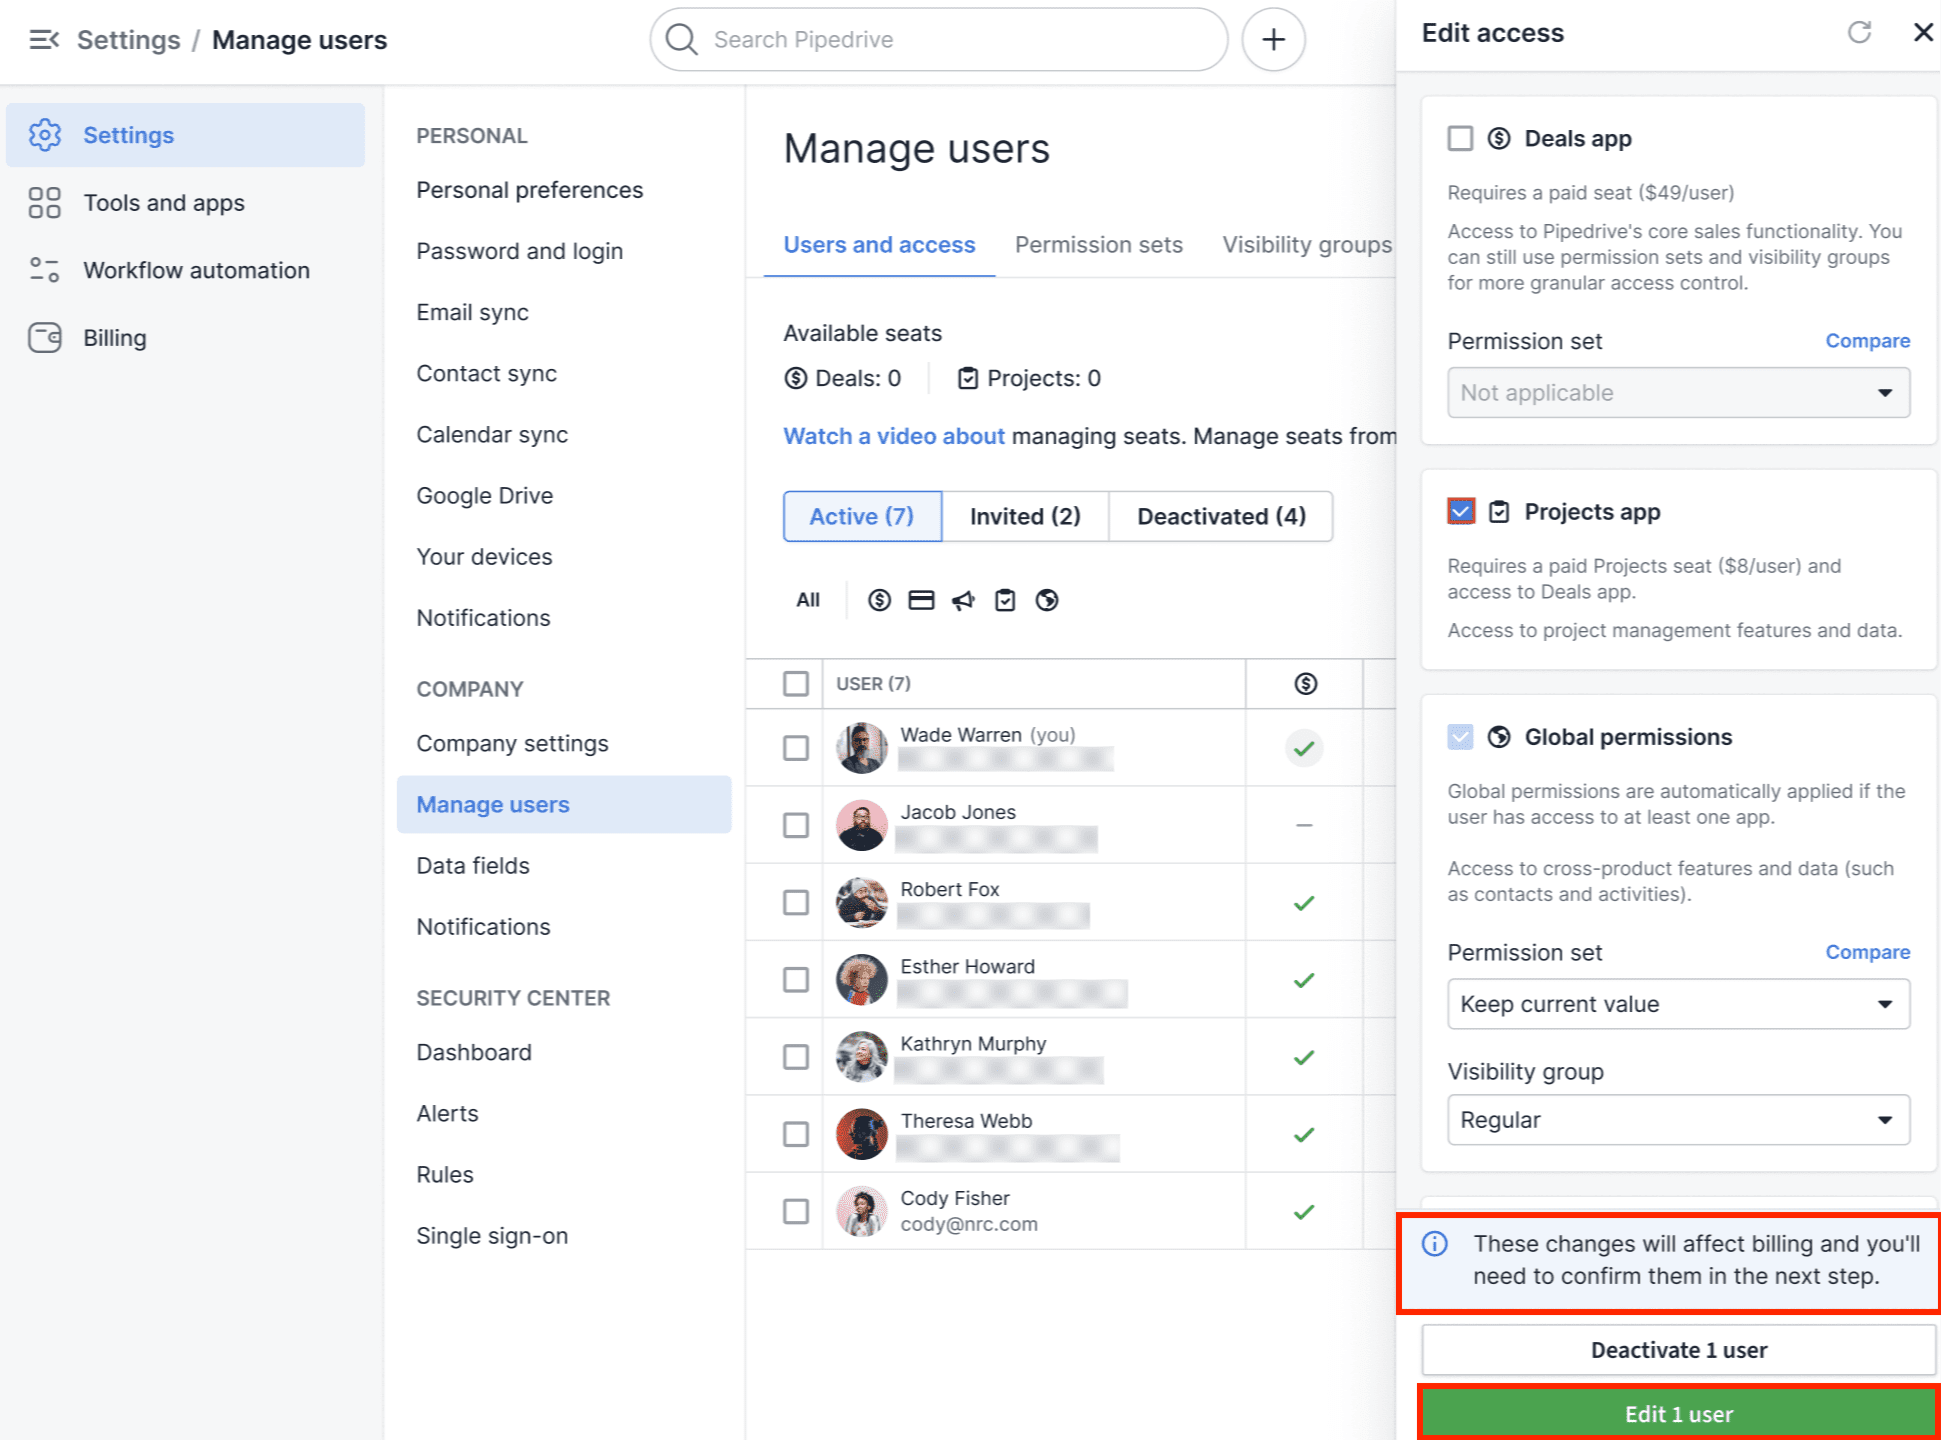Switch to the Permission sets tab
Screen dimensions: 1941x1440
click(x=1098, y=244)
